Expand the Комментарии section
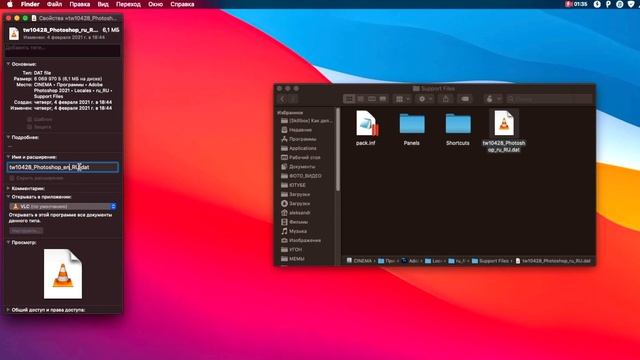Screen dimensions: 640x360 8,188
